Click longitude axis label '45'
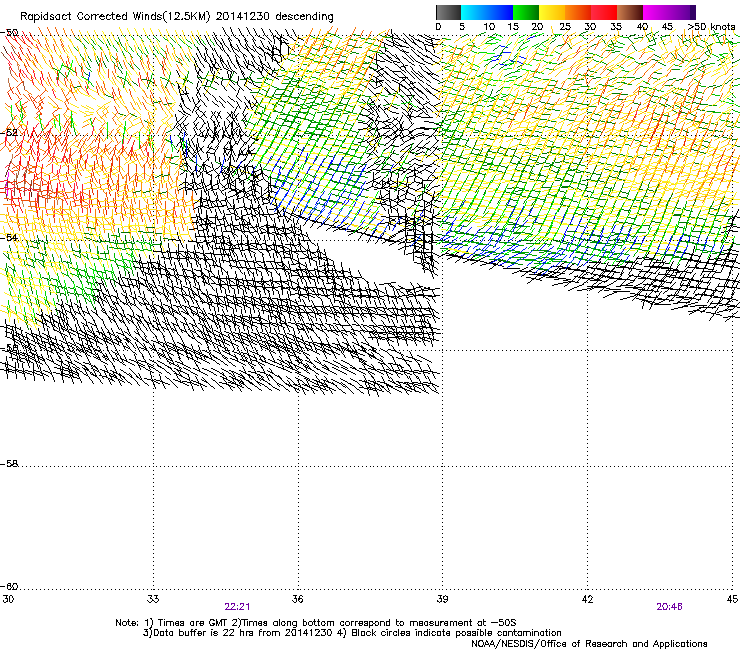 point(732,599)
